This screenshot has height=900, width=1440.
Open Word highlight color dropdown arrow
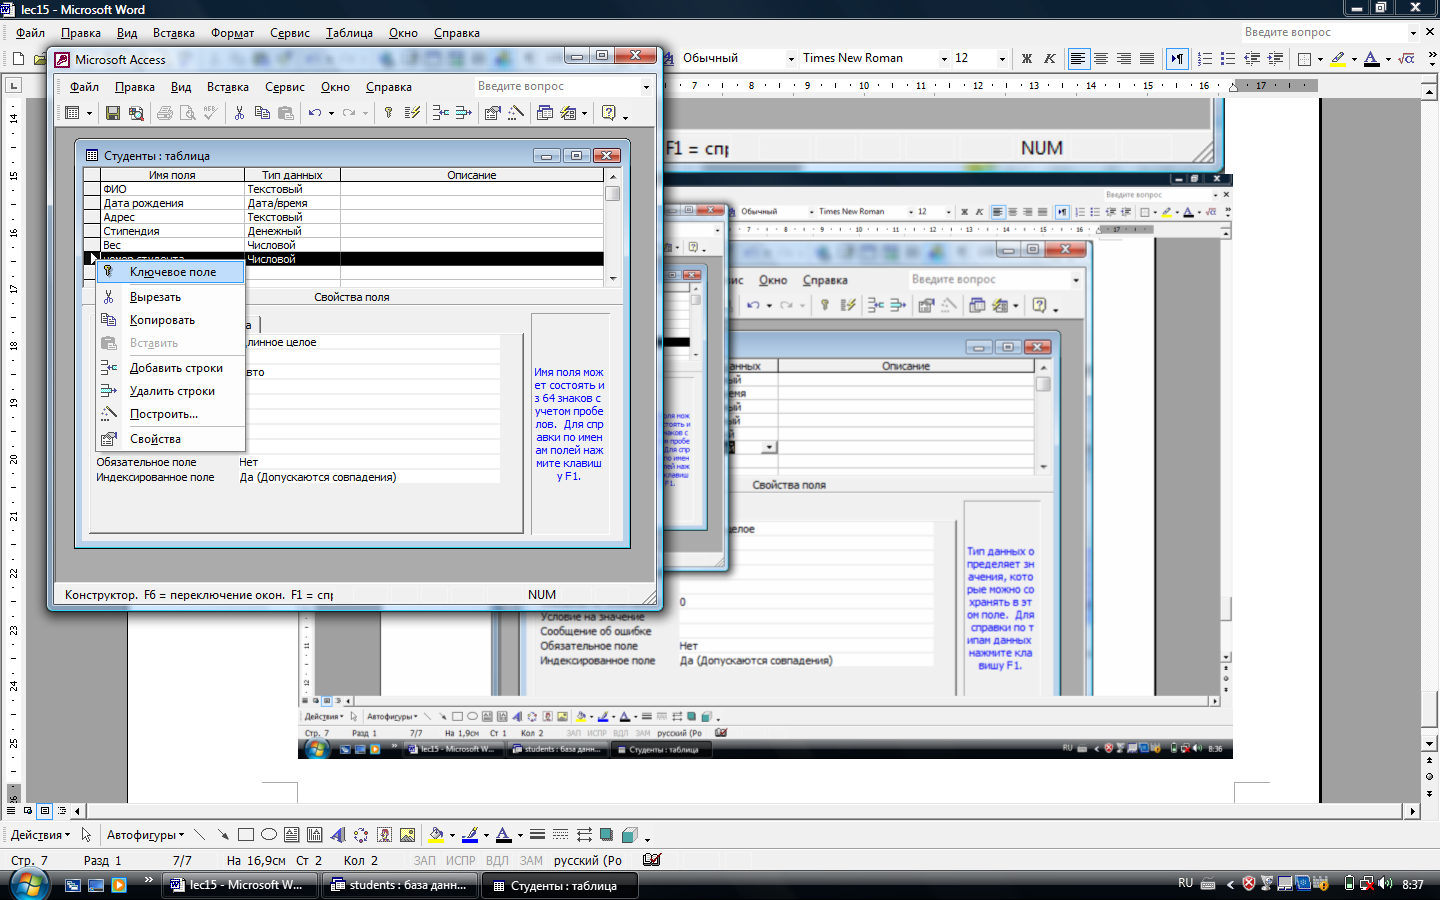click(1354, 59)
